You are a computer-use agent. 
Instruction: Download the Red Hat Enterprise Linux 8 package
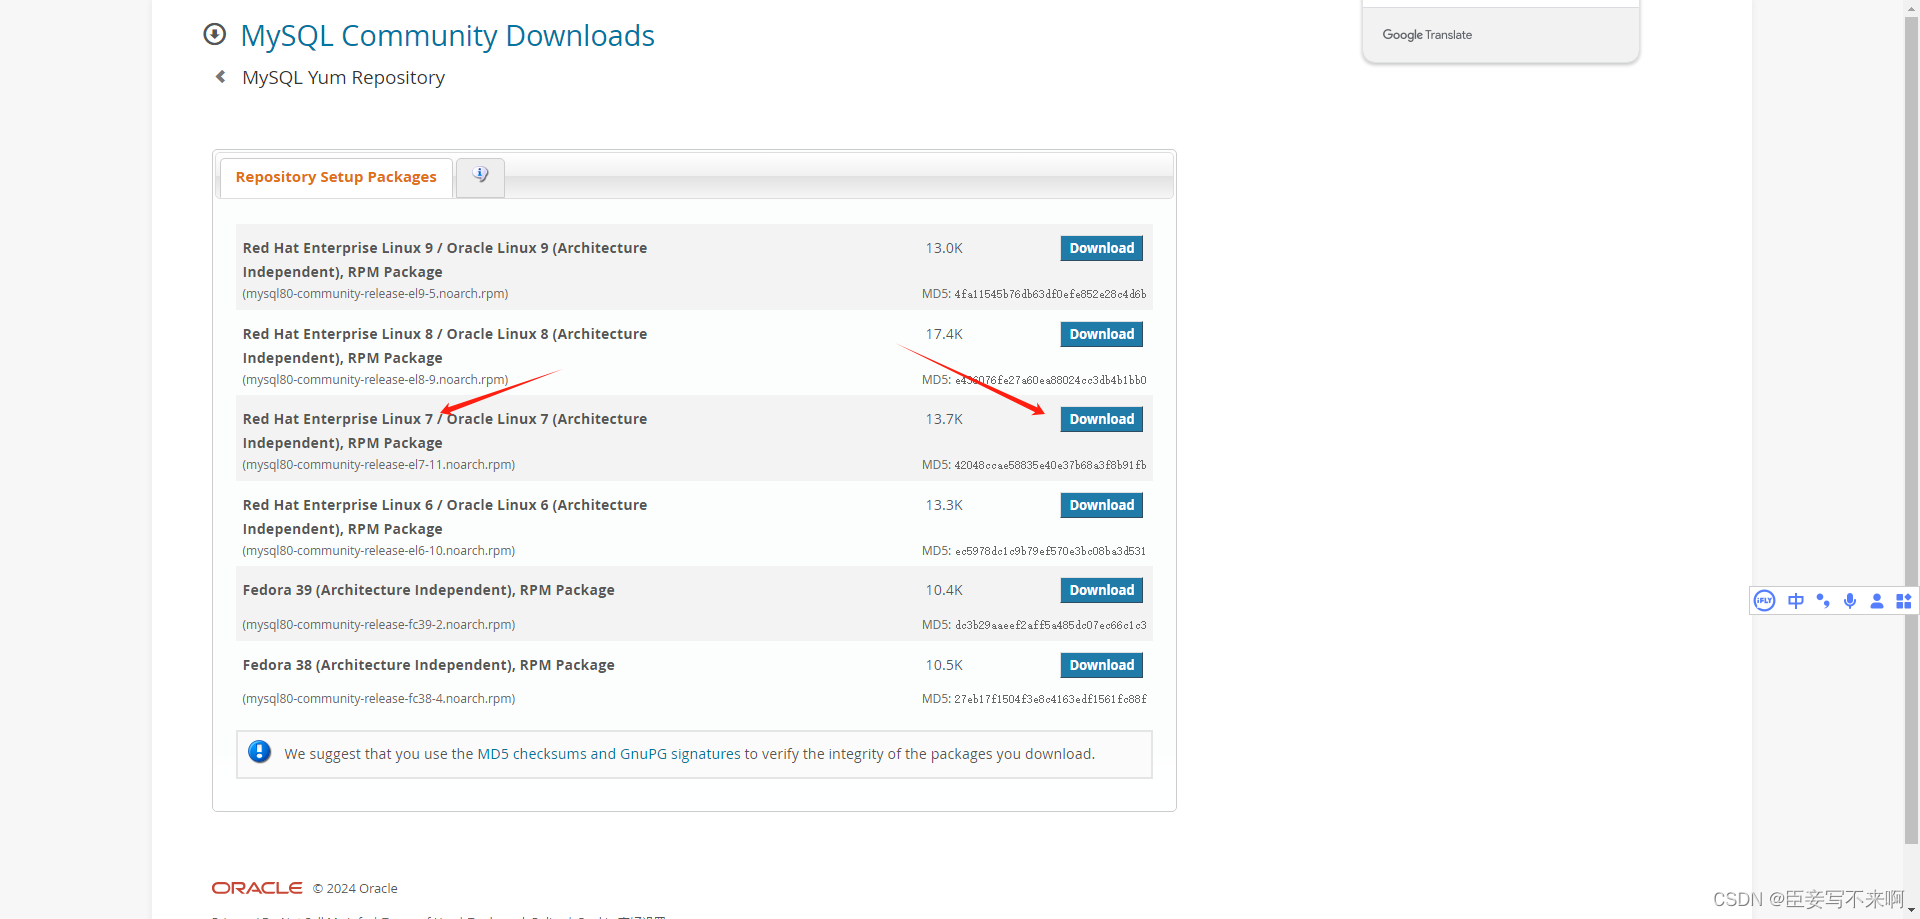pyautogui.click(x=1101, y=334)
